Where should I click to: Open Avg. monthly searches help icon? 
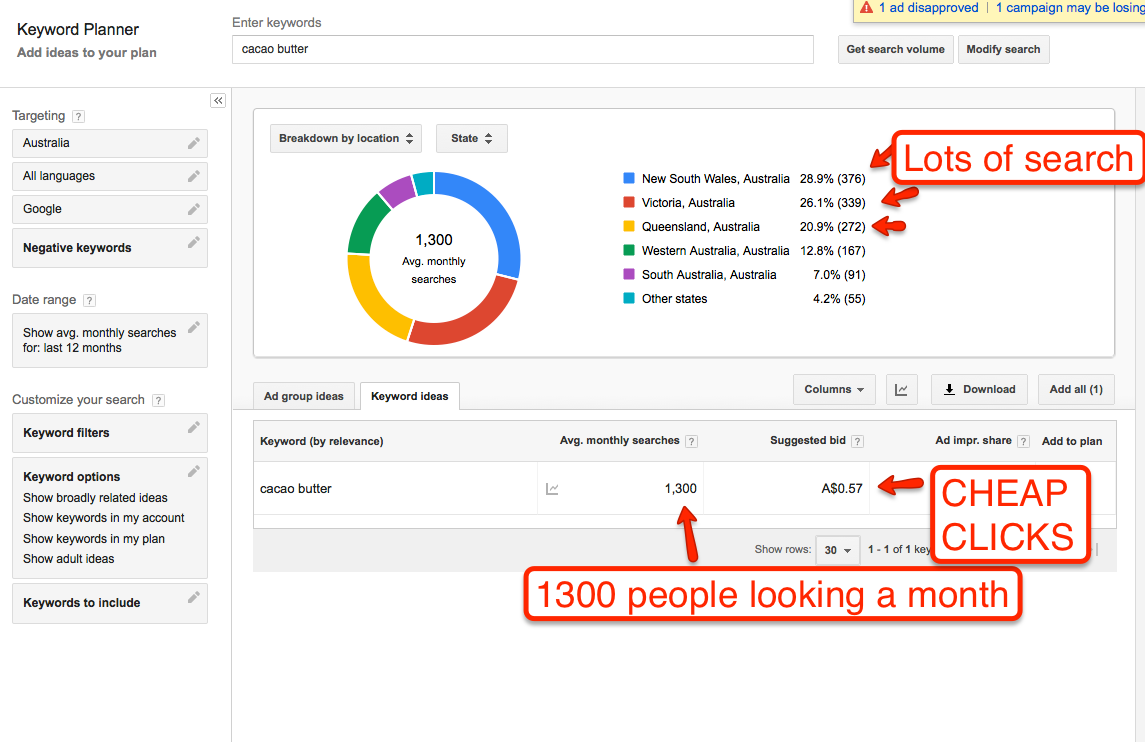(x=692, y=441)
